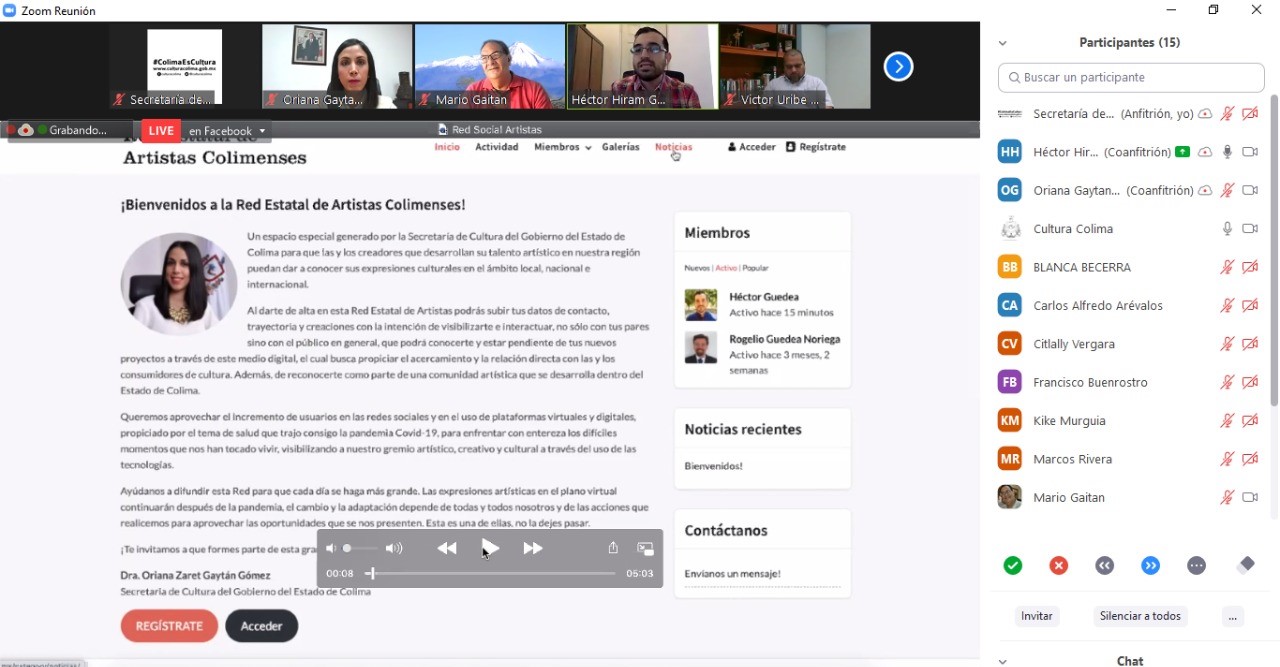Click the Envíanos un mensaje! link
The image size is (1280, 667).
point(732,574)
